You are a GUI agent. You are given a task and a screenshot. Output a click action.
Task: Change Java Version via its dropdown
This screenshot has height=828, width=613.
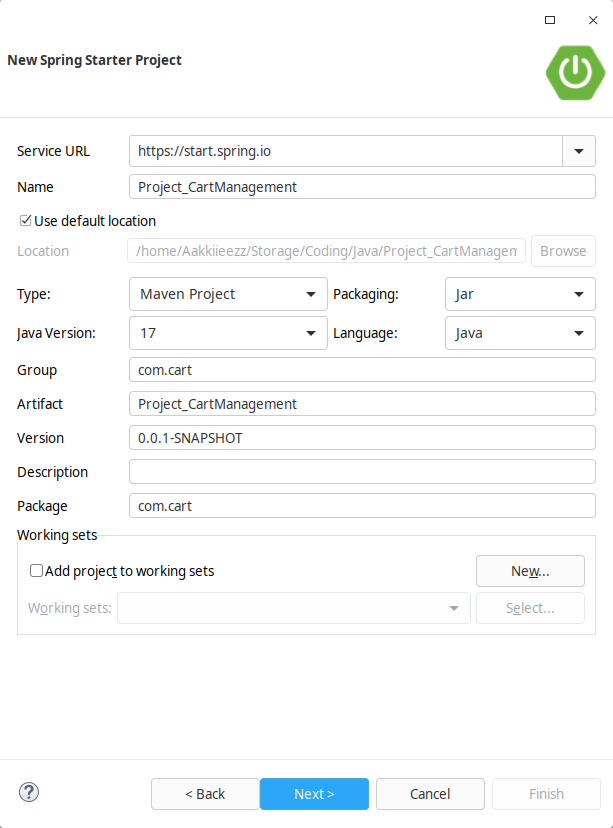coord(310,333)
